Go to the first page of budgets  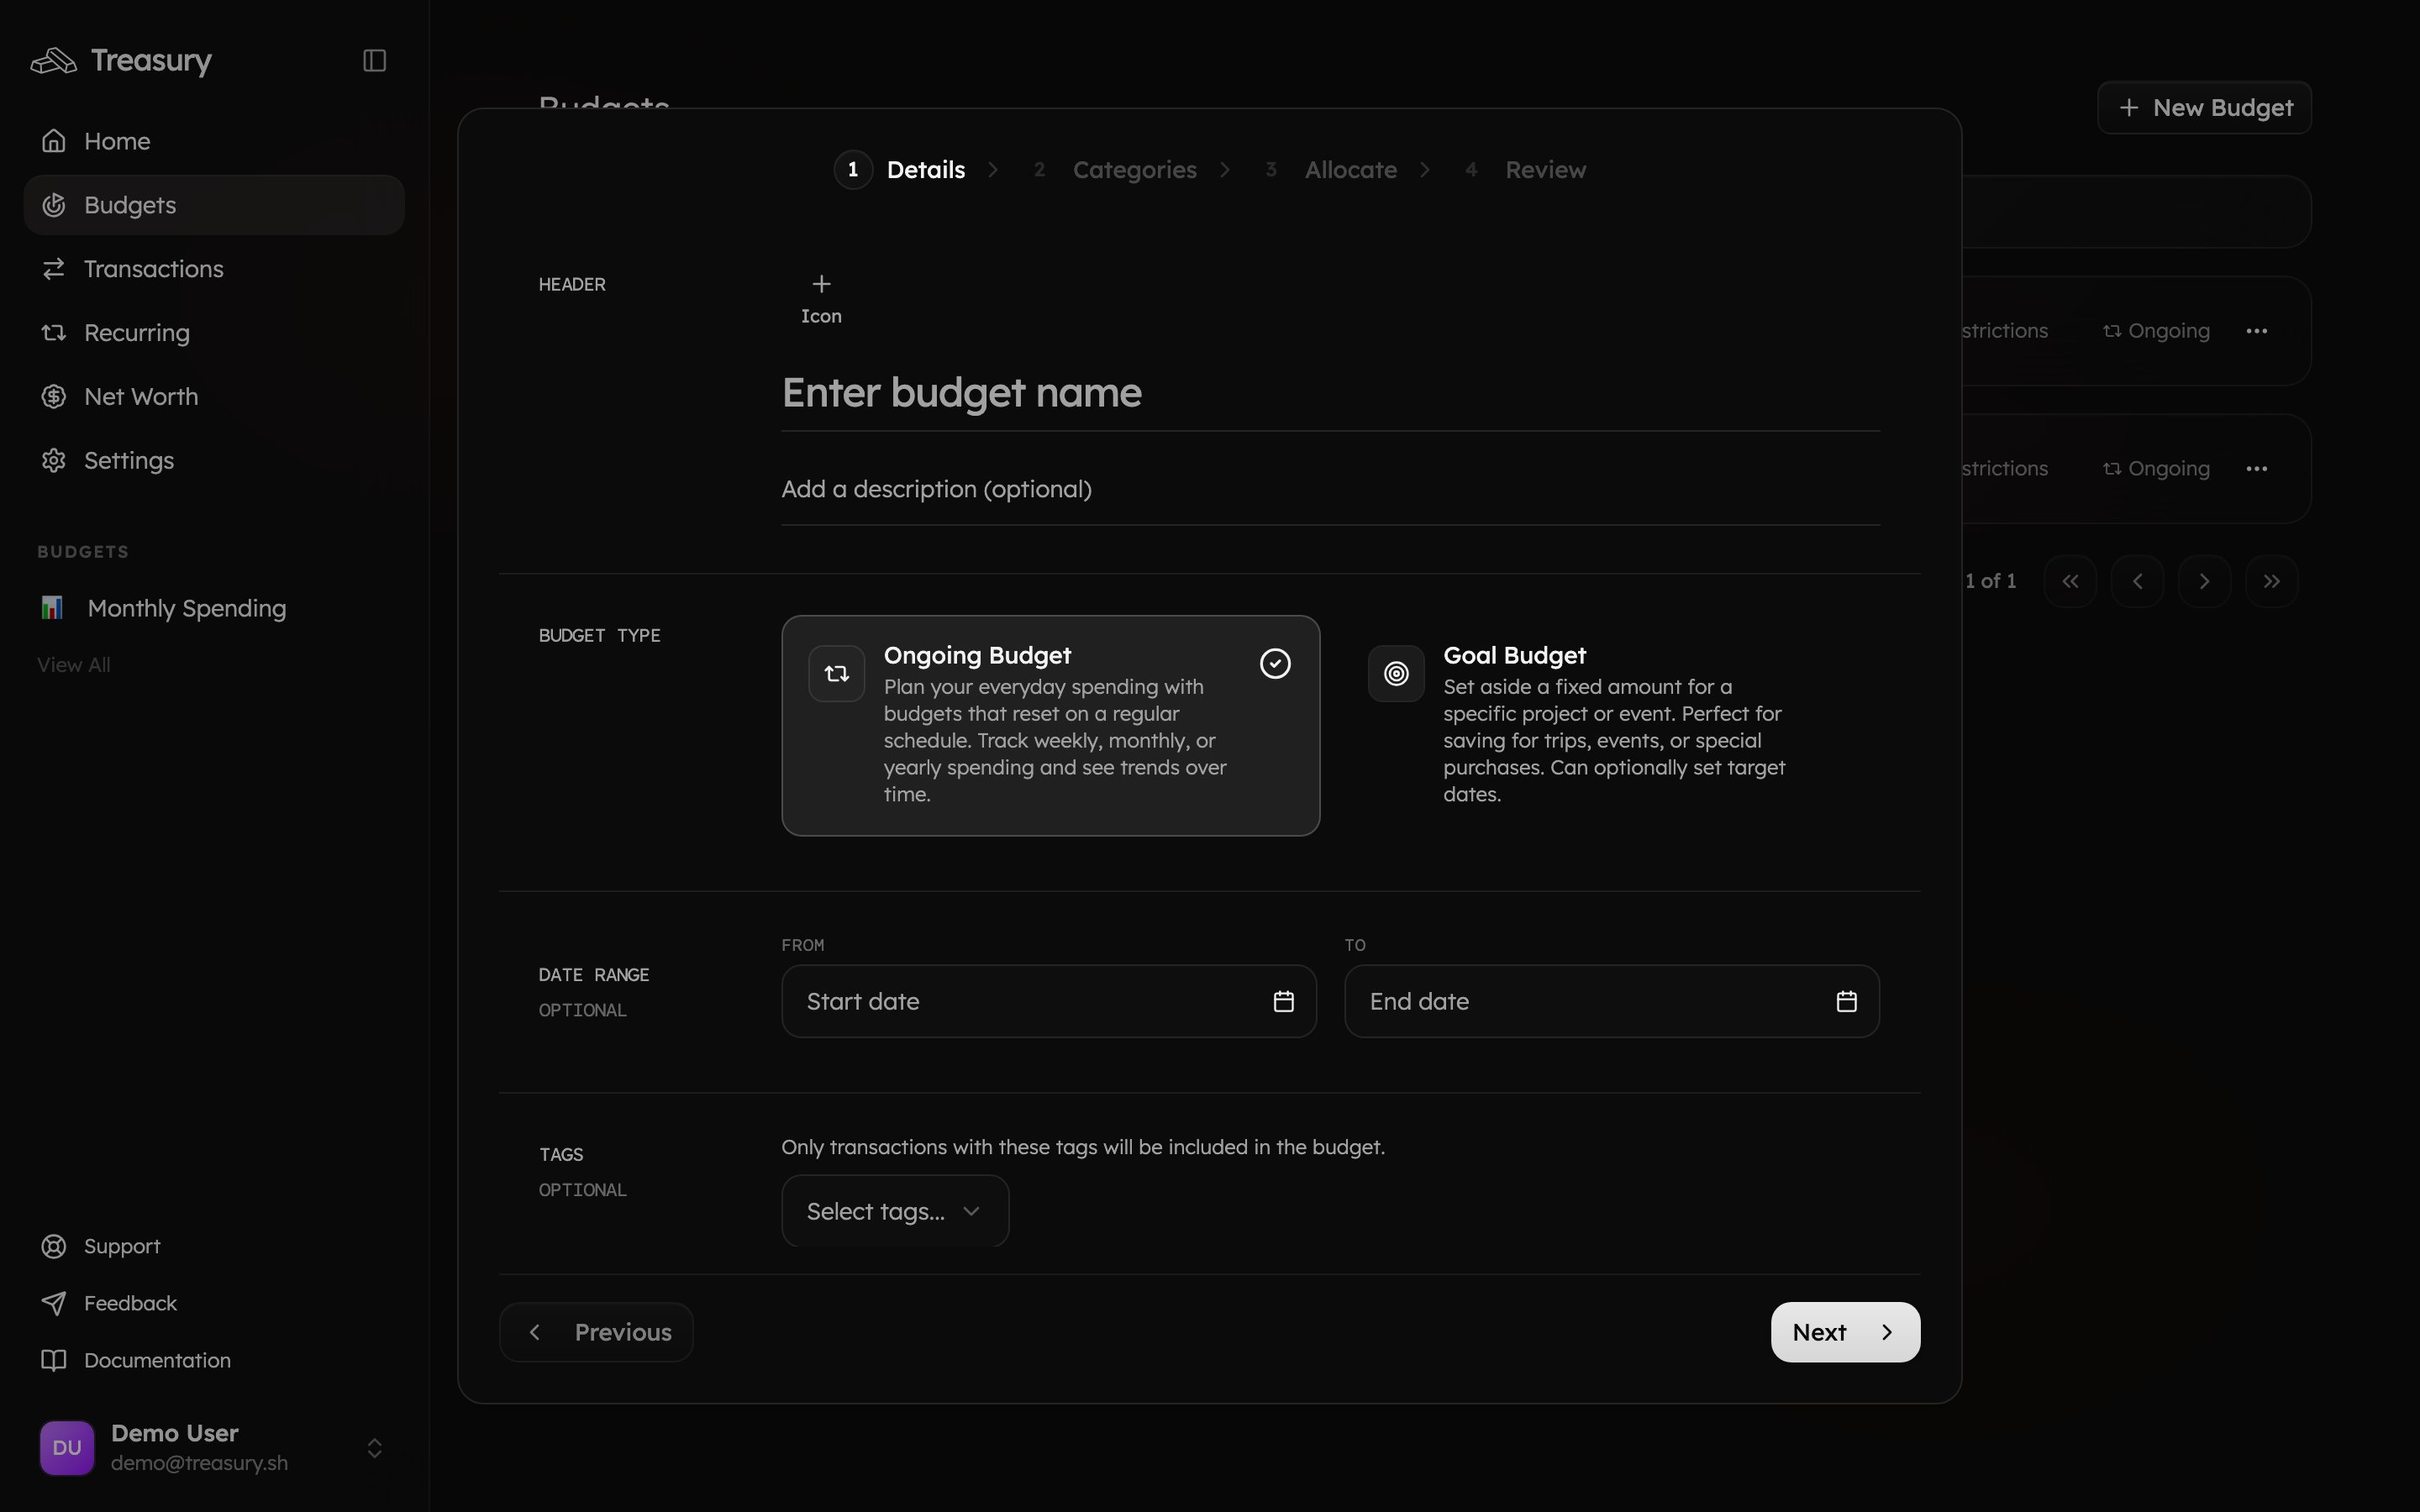click(2070, 581)
